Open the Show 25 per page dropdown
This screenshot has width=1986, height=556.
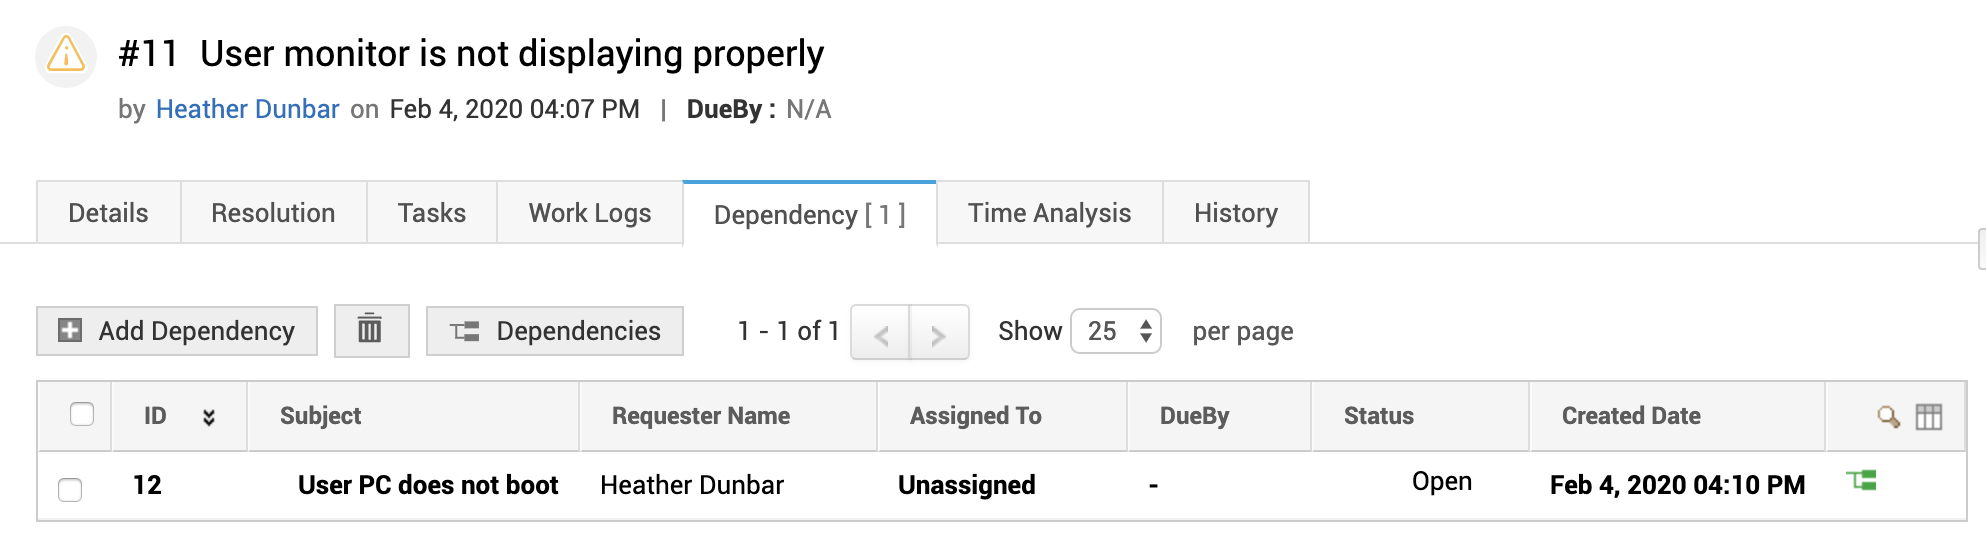click(x=1116, y=331)
